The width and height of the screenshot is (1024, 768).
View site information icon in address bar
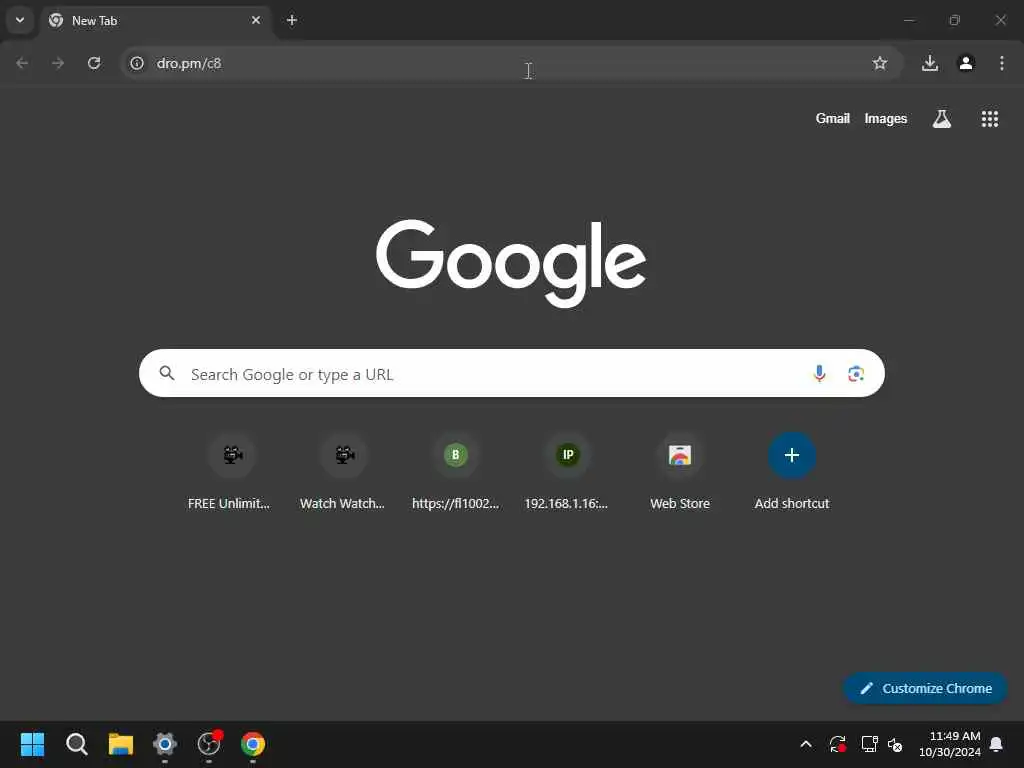136,63
